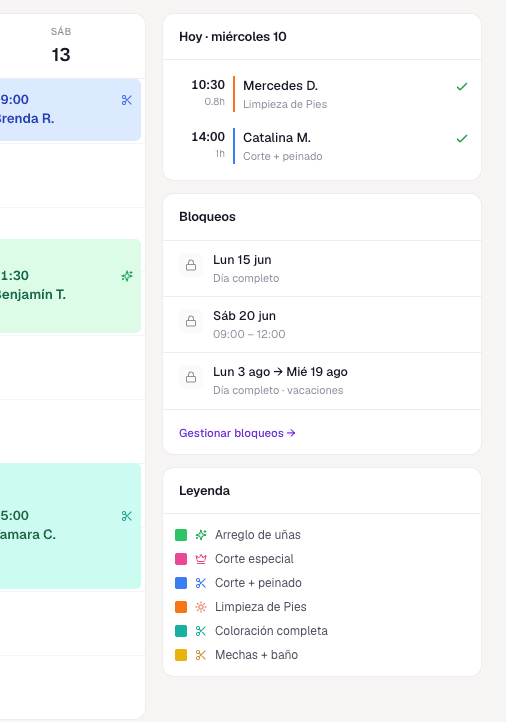Click Corte especial legend label
Screen dimensions: 506x722
pyautogui.click(x=254, y=559)
